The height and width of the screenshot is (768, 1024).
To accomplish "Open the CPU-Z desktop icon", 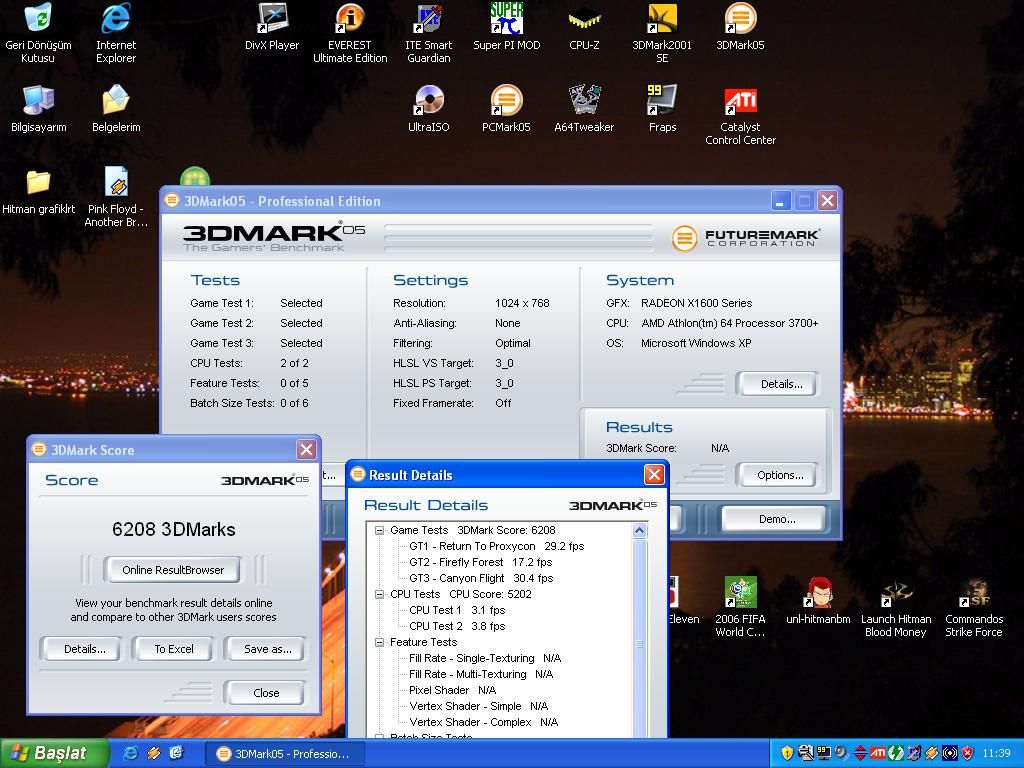I will pos(584,27).
